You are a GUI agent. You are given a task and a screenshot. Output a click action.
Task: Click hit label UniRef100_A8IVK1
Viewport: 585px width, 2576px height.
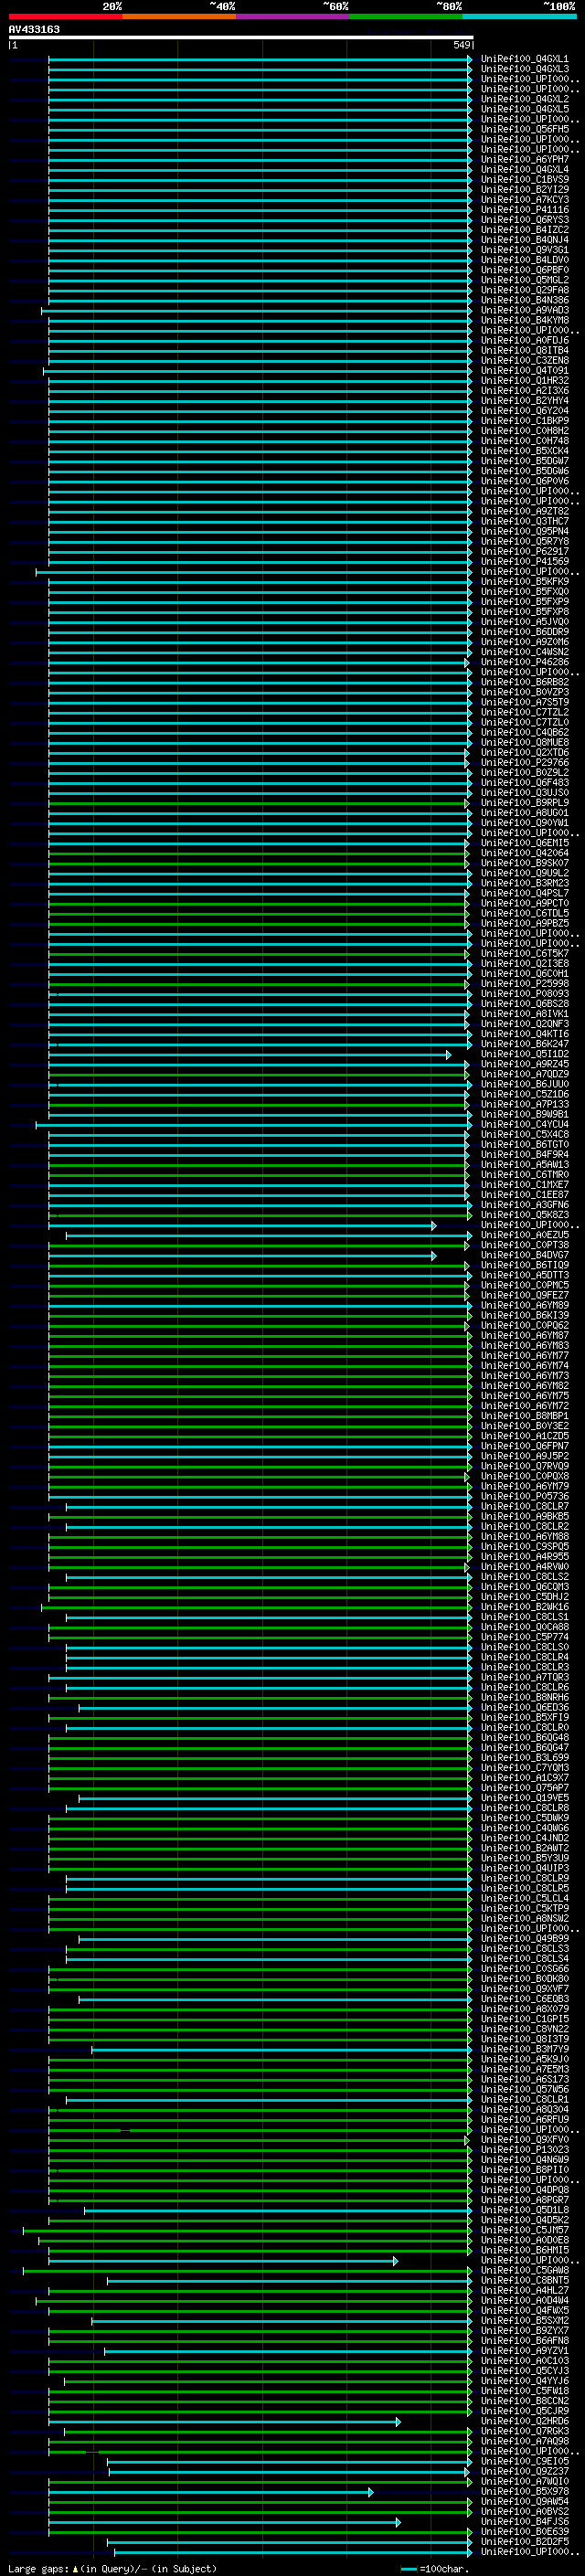coord(524,1014)
